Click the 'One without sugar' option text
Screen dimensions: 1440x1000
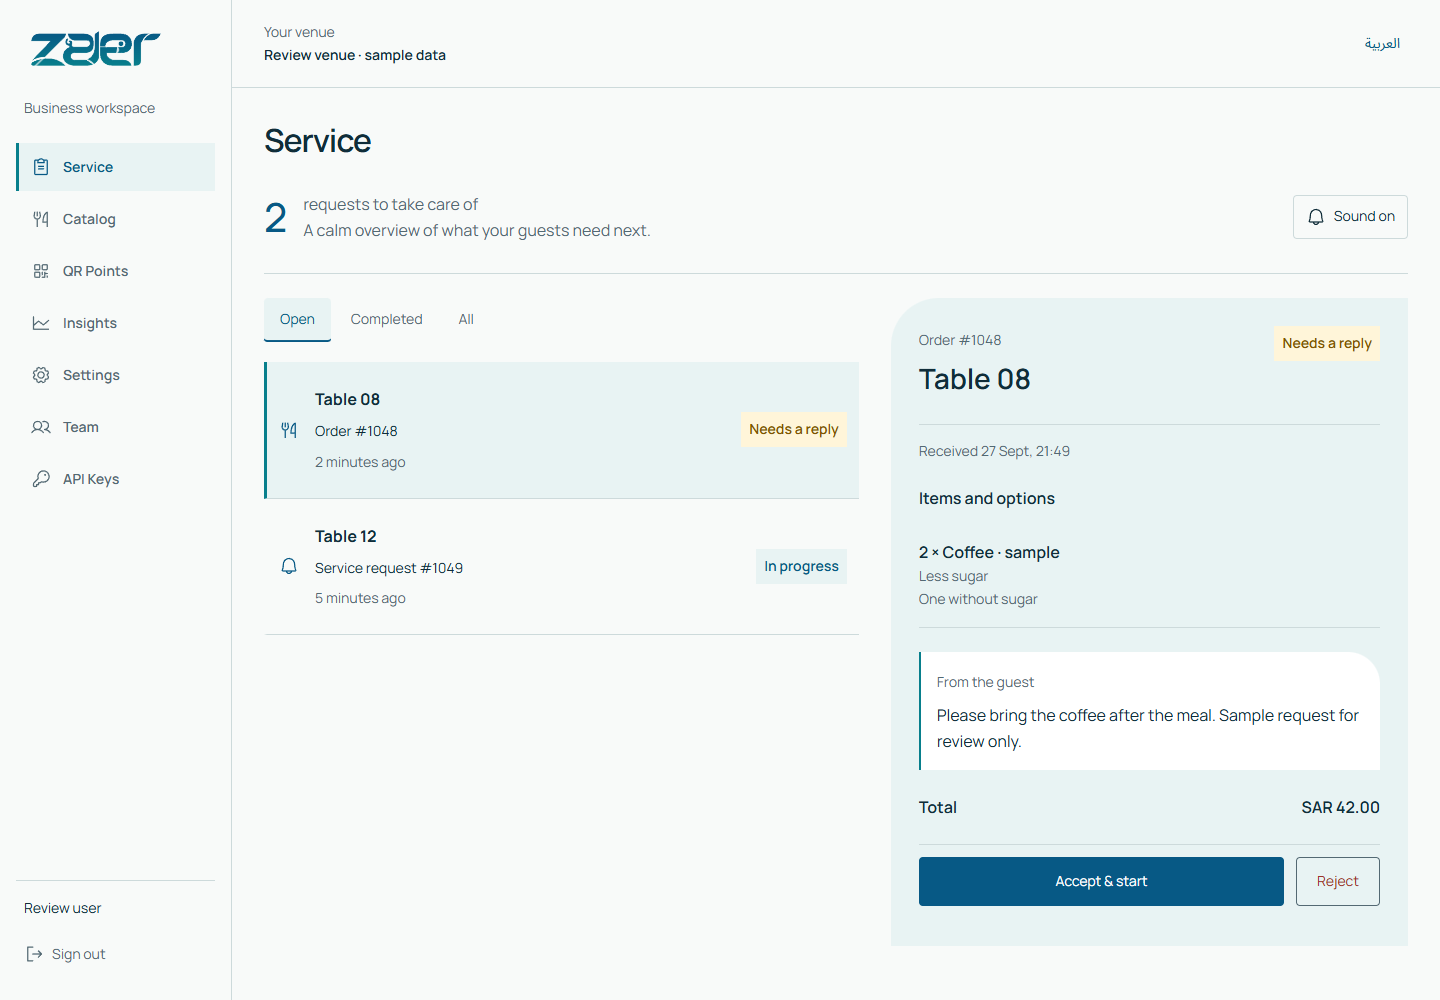(978, 600)
